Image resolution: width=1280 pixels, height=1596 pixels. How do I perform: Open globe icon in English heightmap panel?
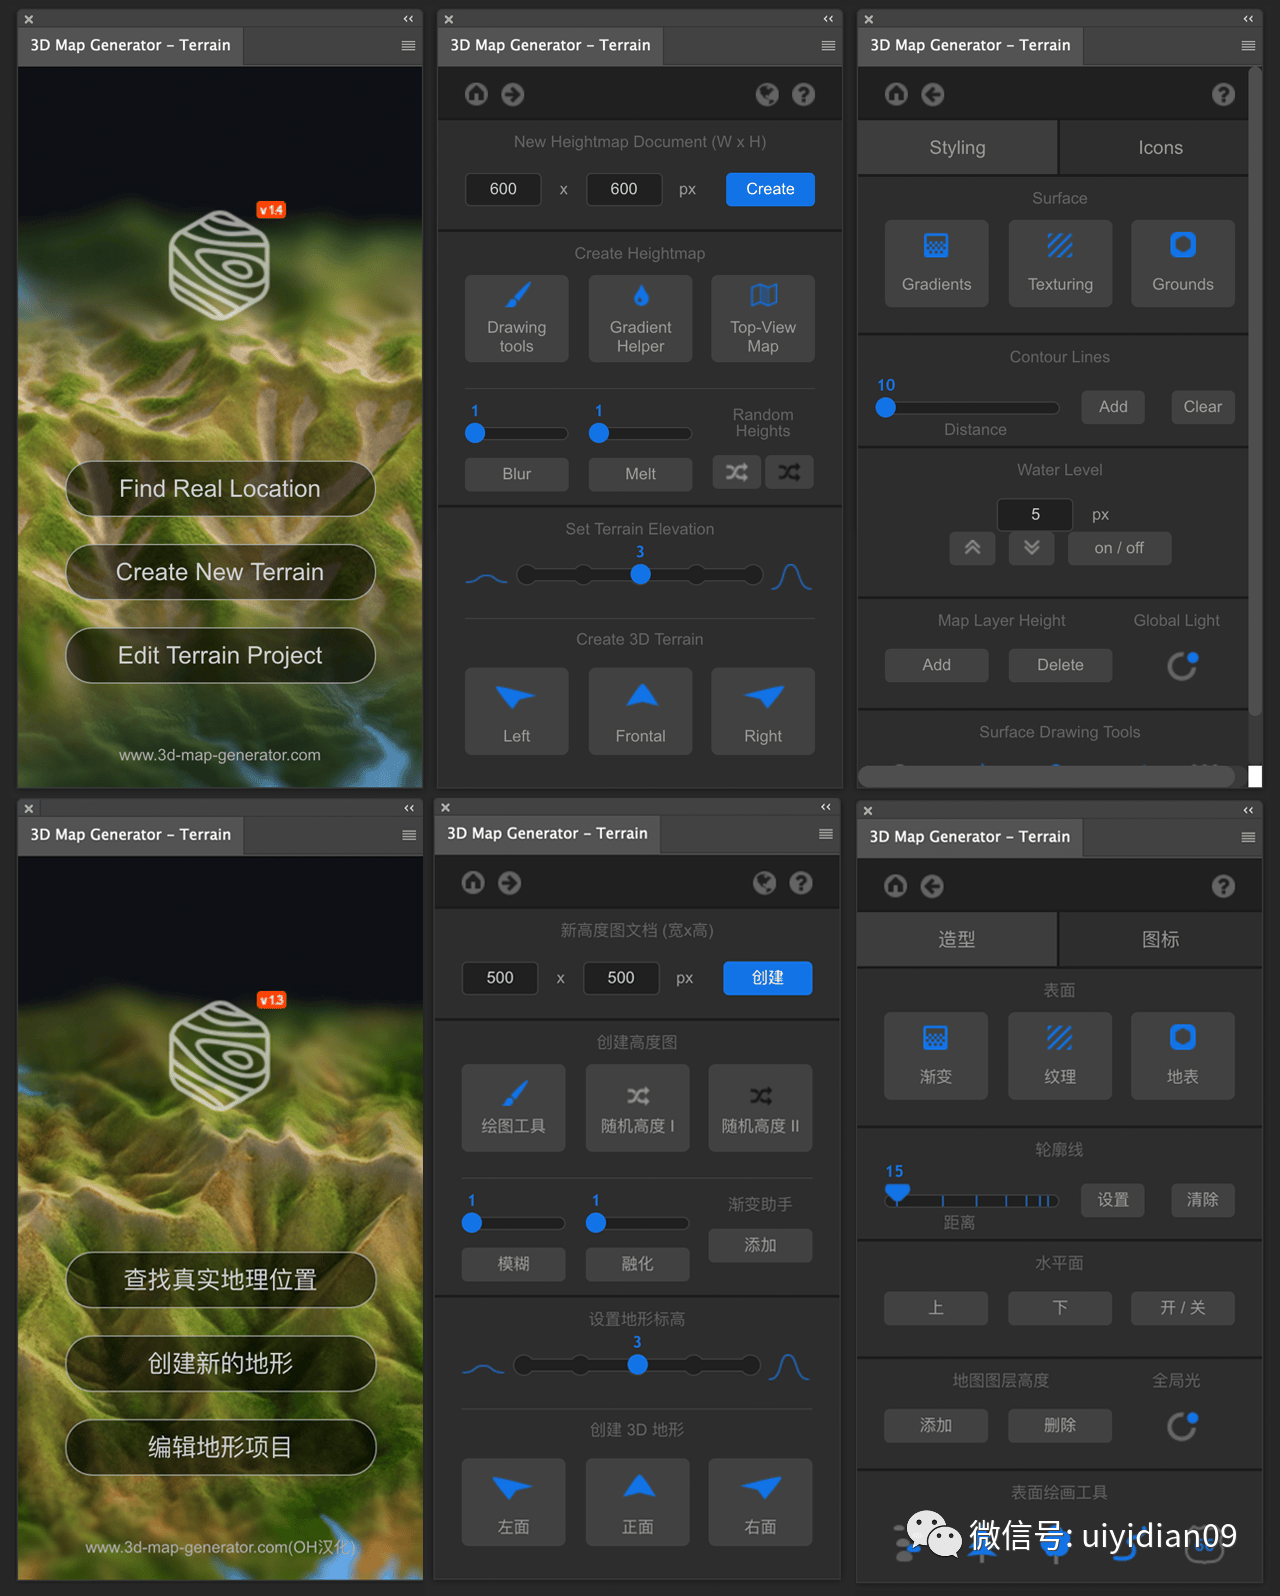click(x=767, y=94)
